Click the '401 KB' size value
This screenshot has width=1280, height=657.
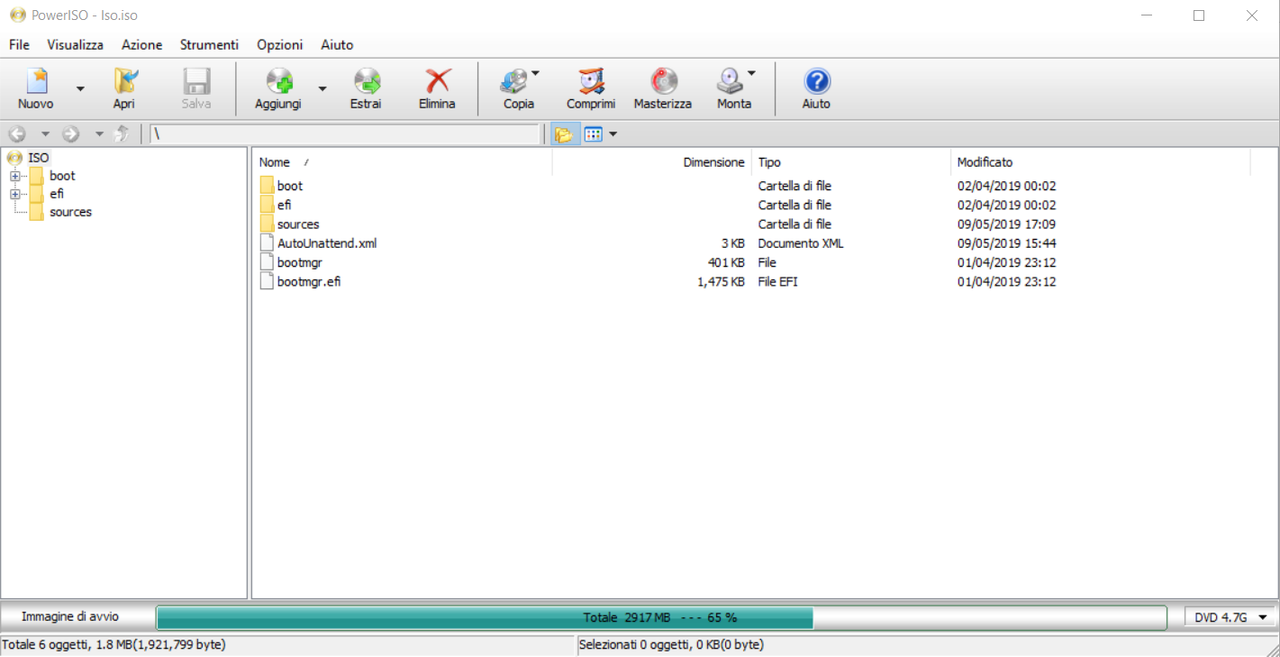point(726,263)
